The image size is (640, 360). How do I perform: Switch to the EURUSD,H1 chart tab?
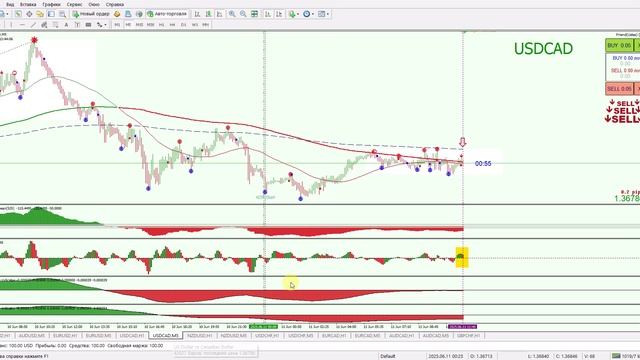tap(65, 336)
